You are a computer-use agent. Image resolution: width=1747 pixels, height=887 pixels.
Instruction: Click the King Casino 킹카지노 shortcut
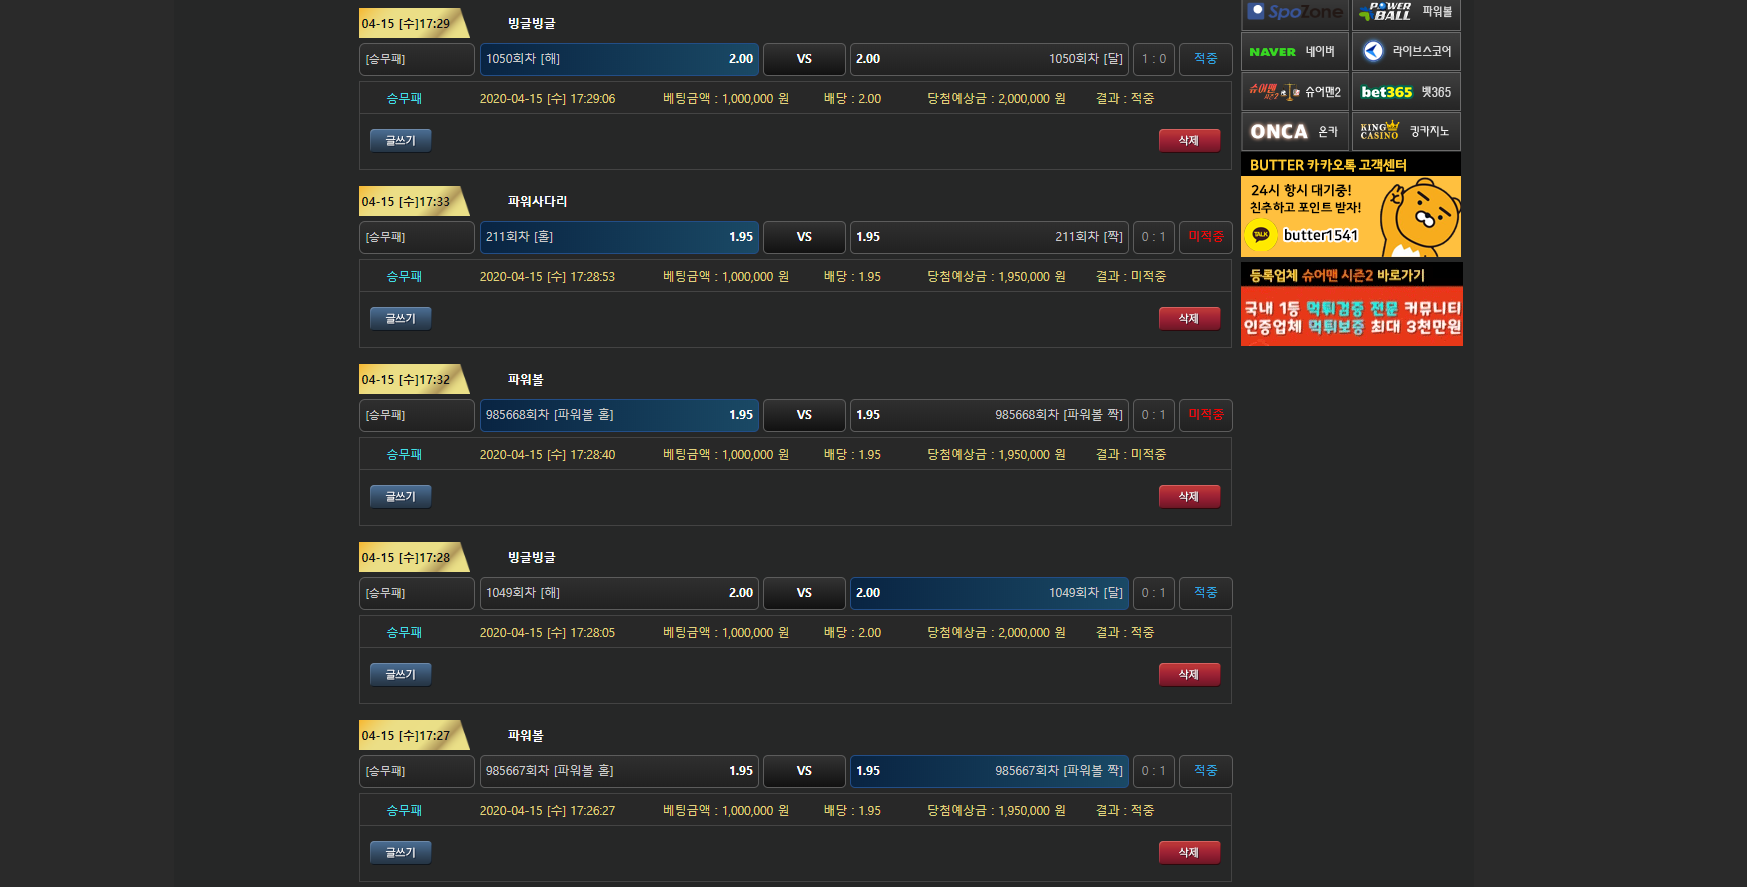point(1406,131)
